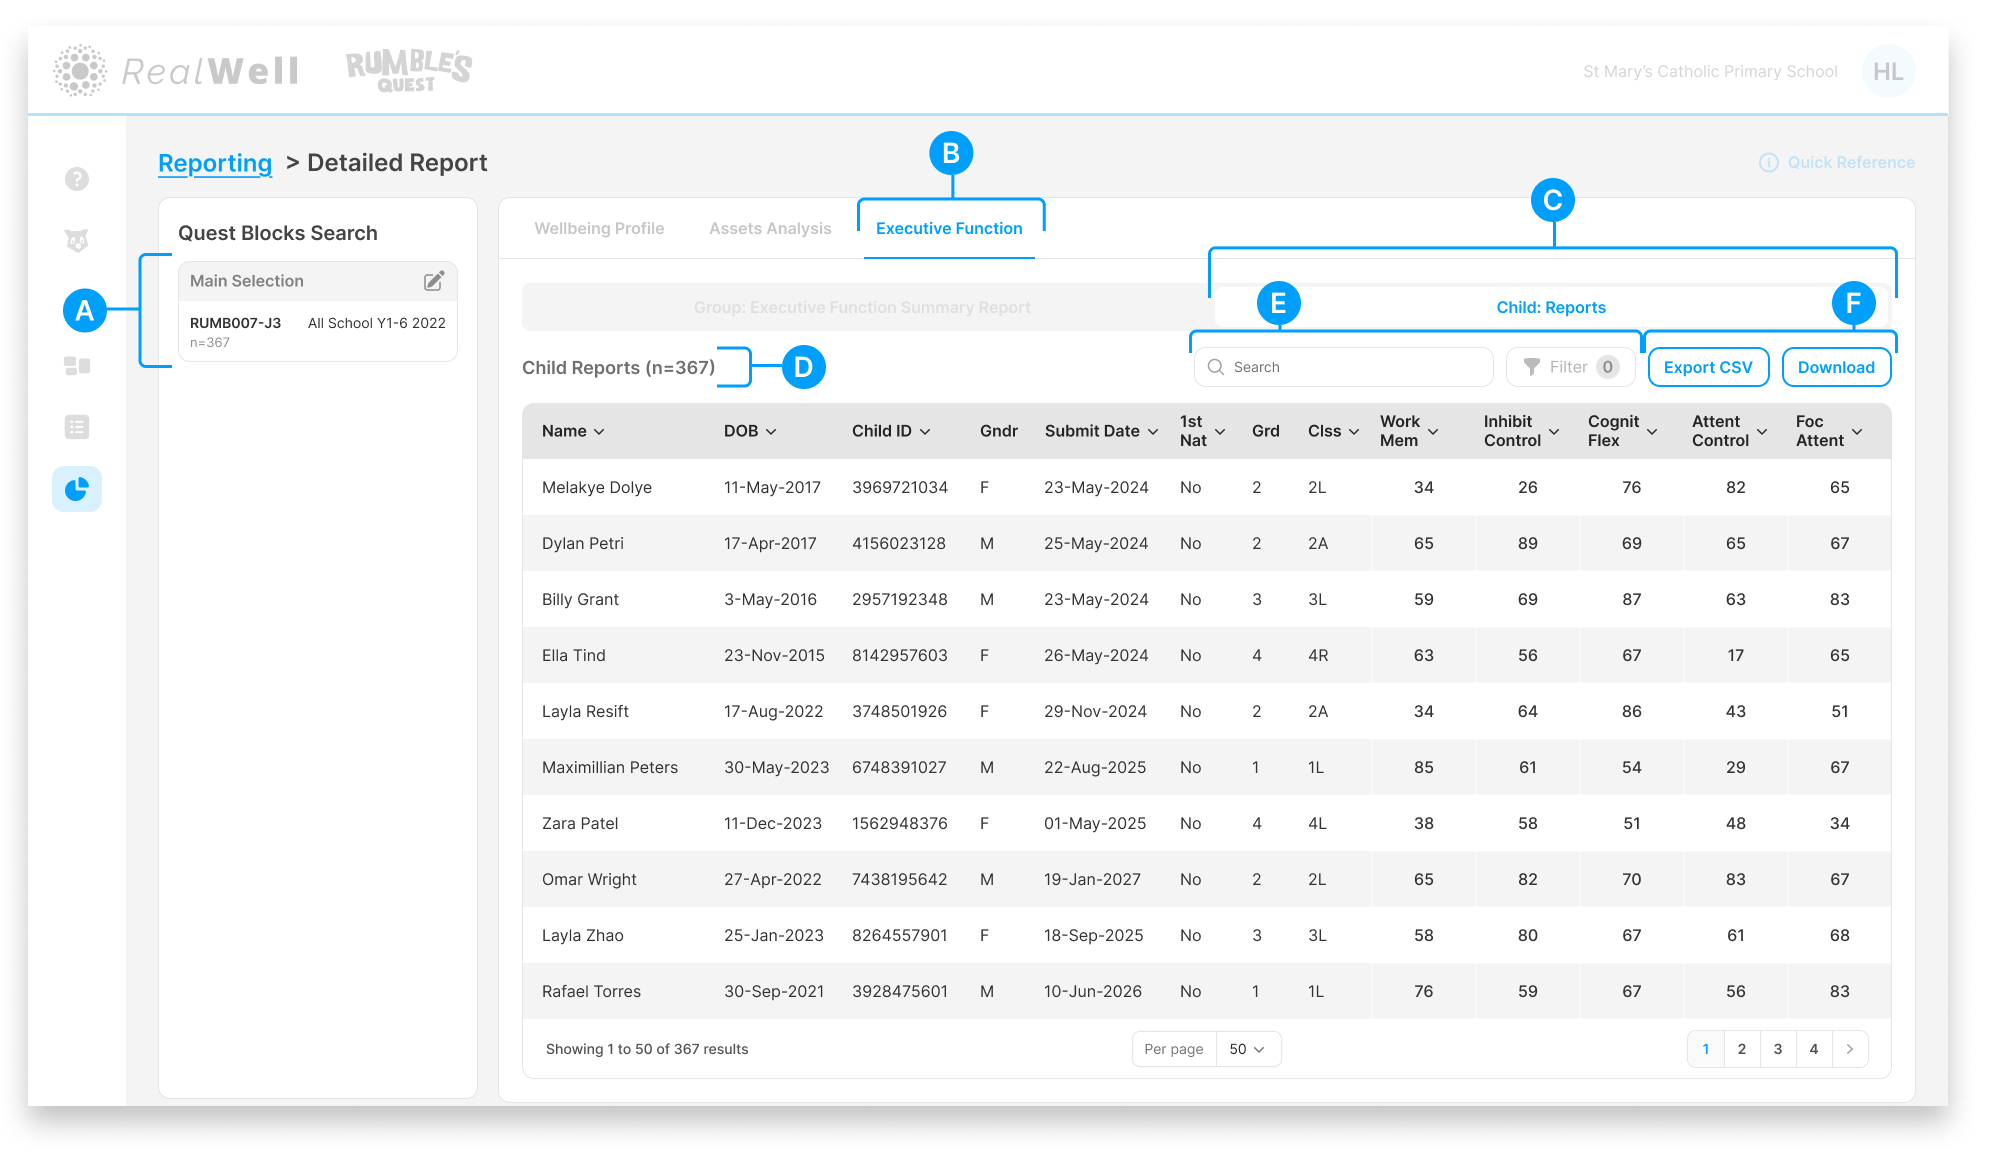
Task: Open the Quick Reference info link
Action: [1837, 162]
